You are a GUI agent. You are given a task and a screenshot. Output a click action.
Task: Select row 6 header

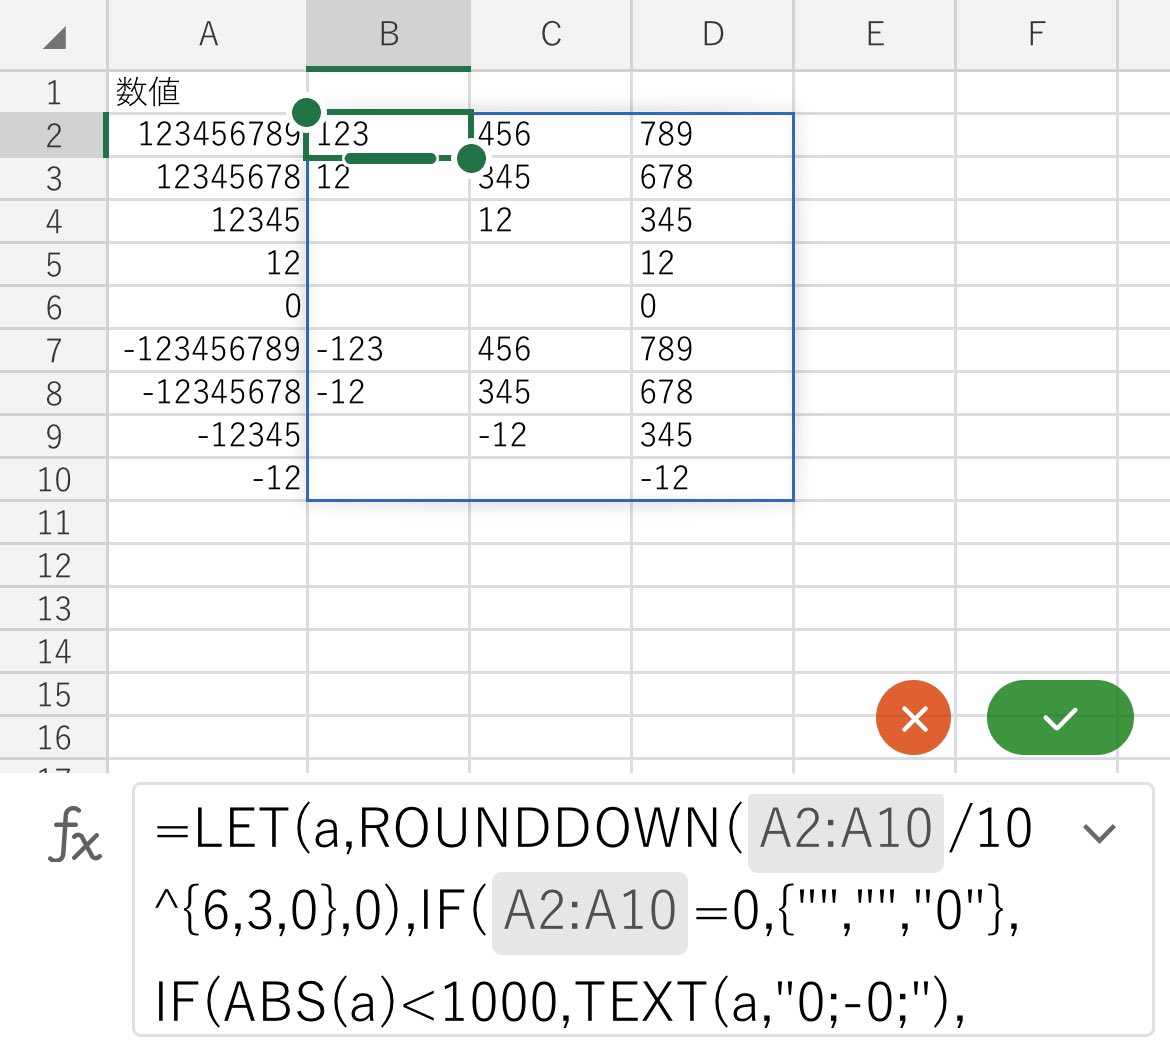pos(54,307)
